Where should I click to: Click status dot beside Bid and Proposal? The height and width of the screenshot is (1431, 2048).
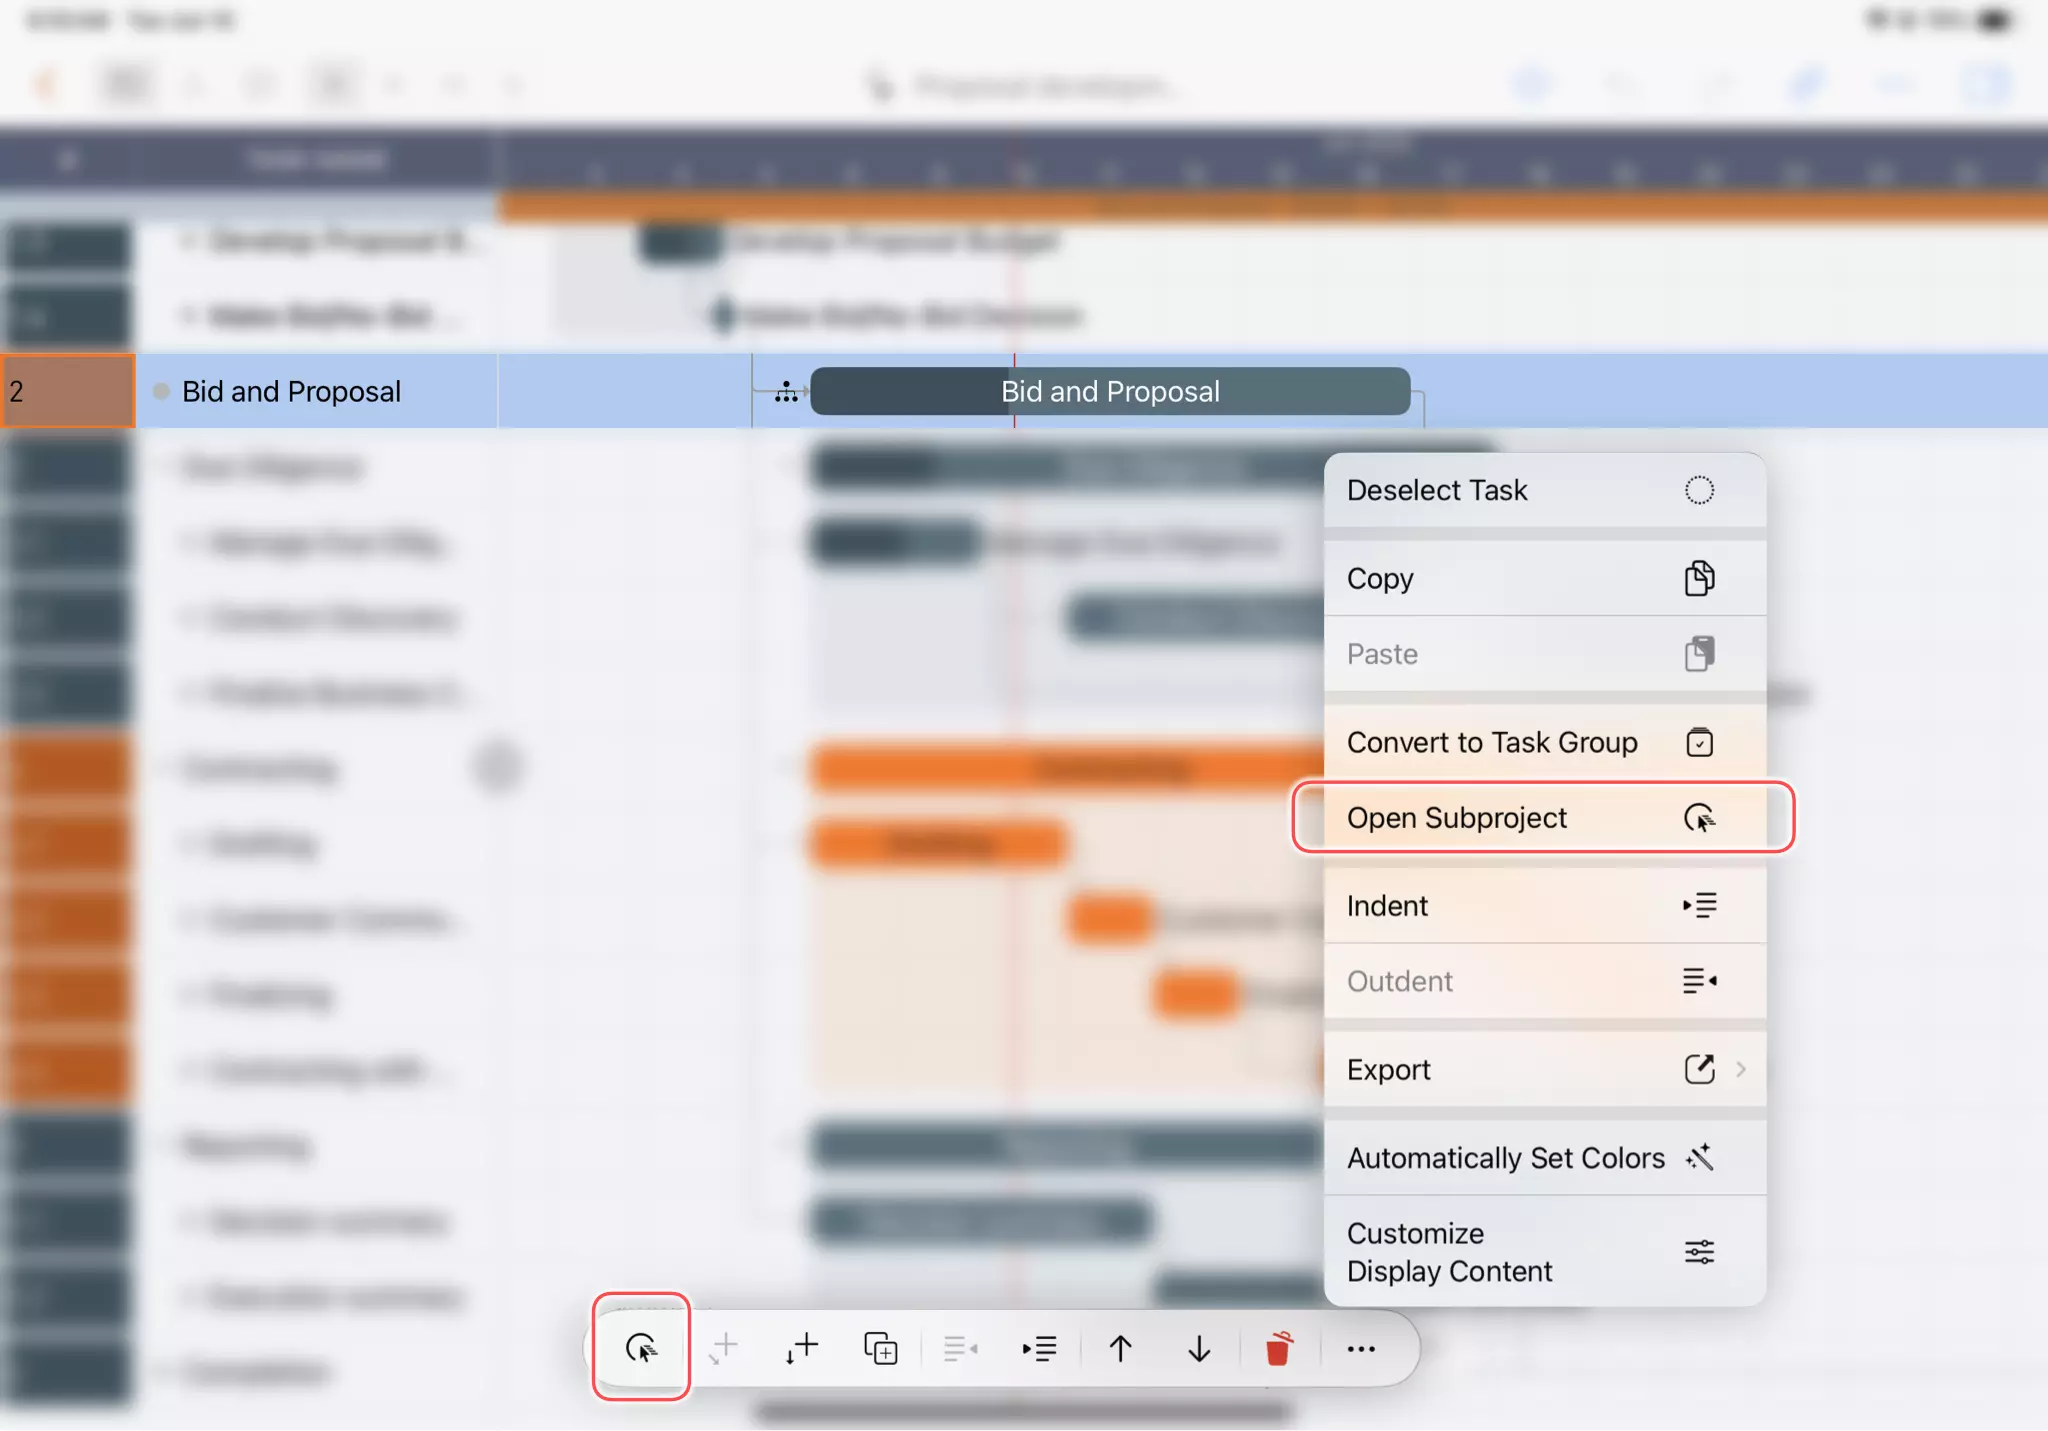click(161, 391)
